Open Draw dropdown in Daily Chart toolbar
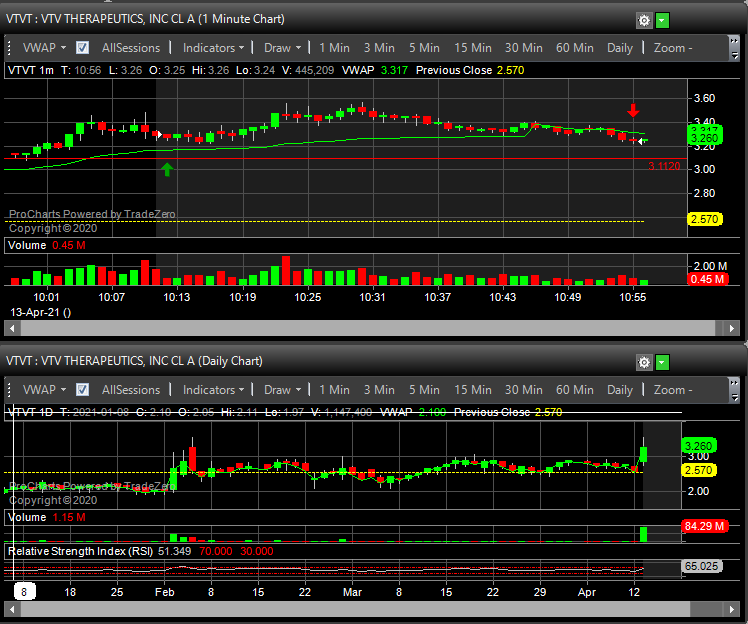This screenshot has width=748, height=624. pos(283,390)
